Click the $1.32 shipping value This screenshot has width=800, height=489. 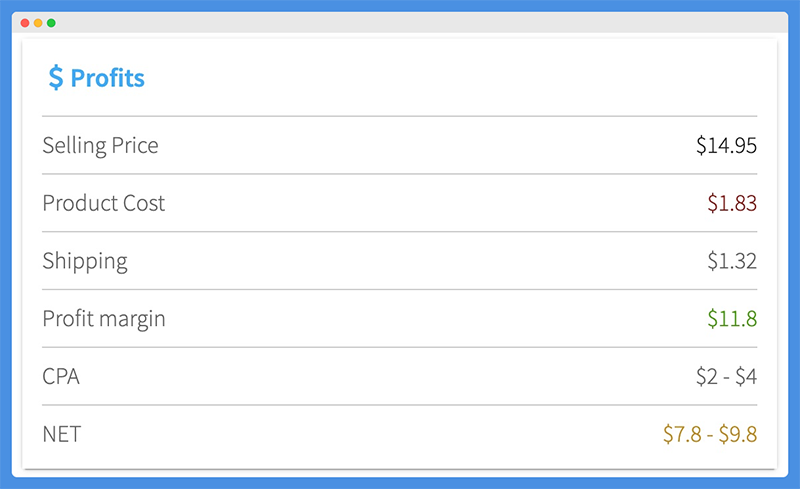click(732, 261)
